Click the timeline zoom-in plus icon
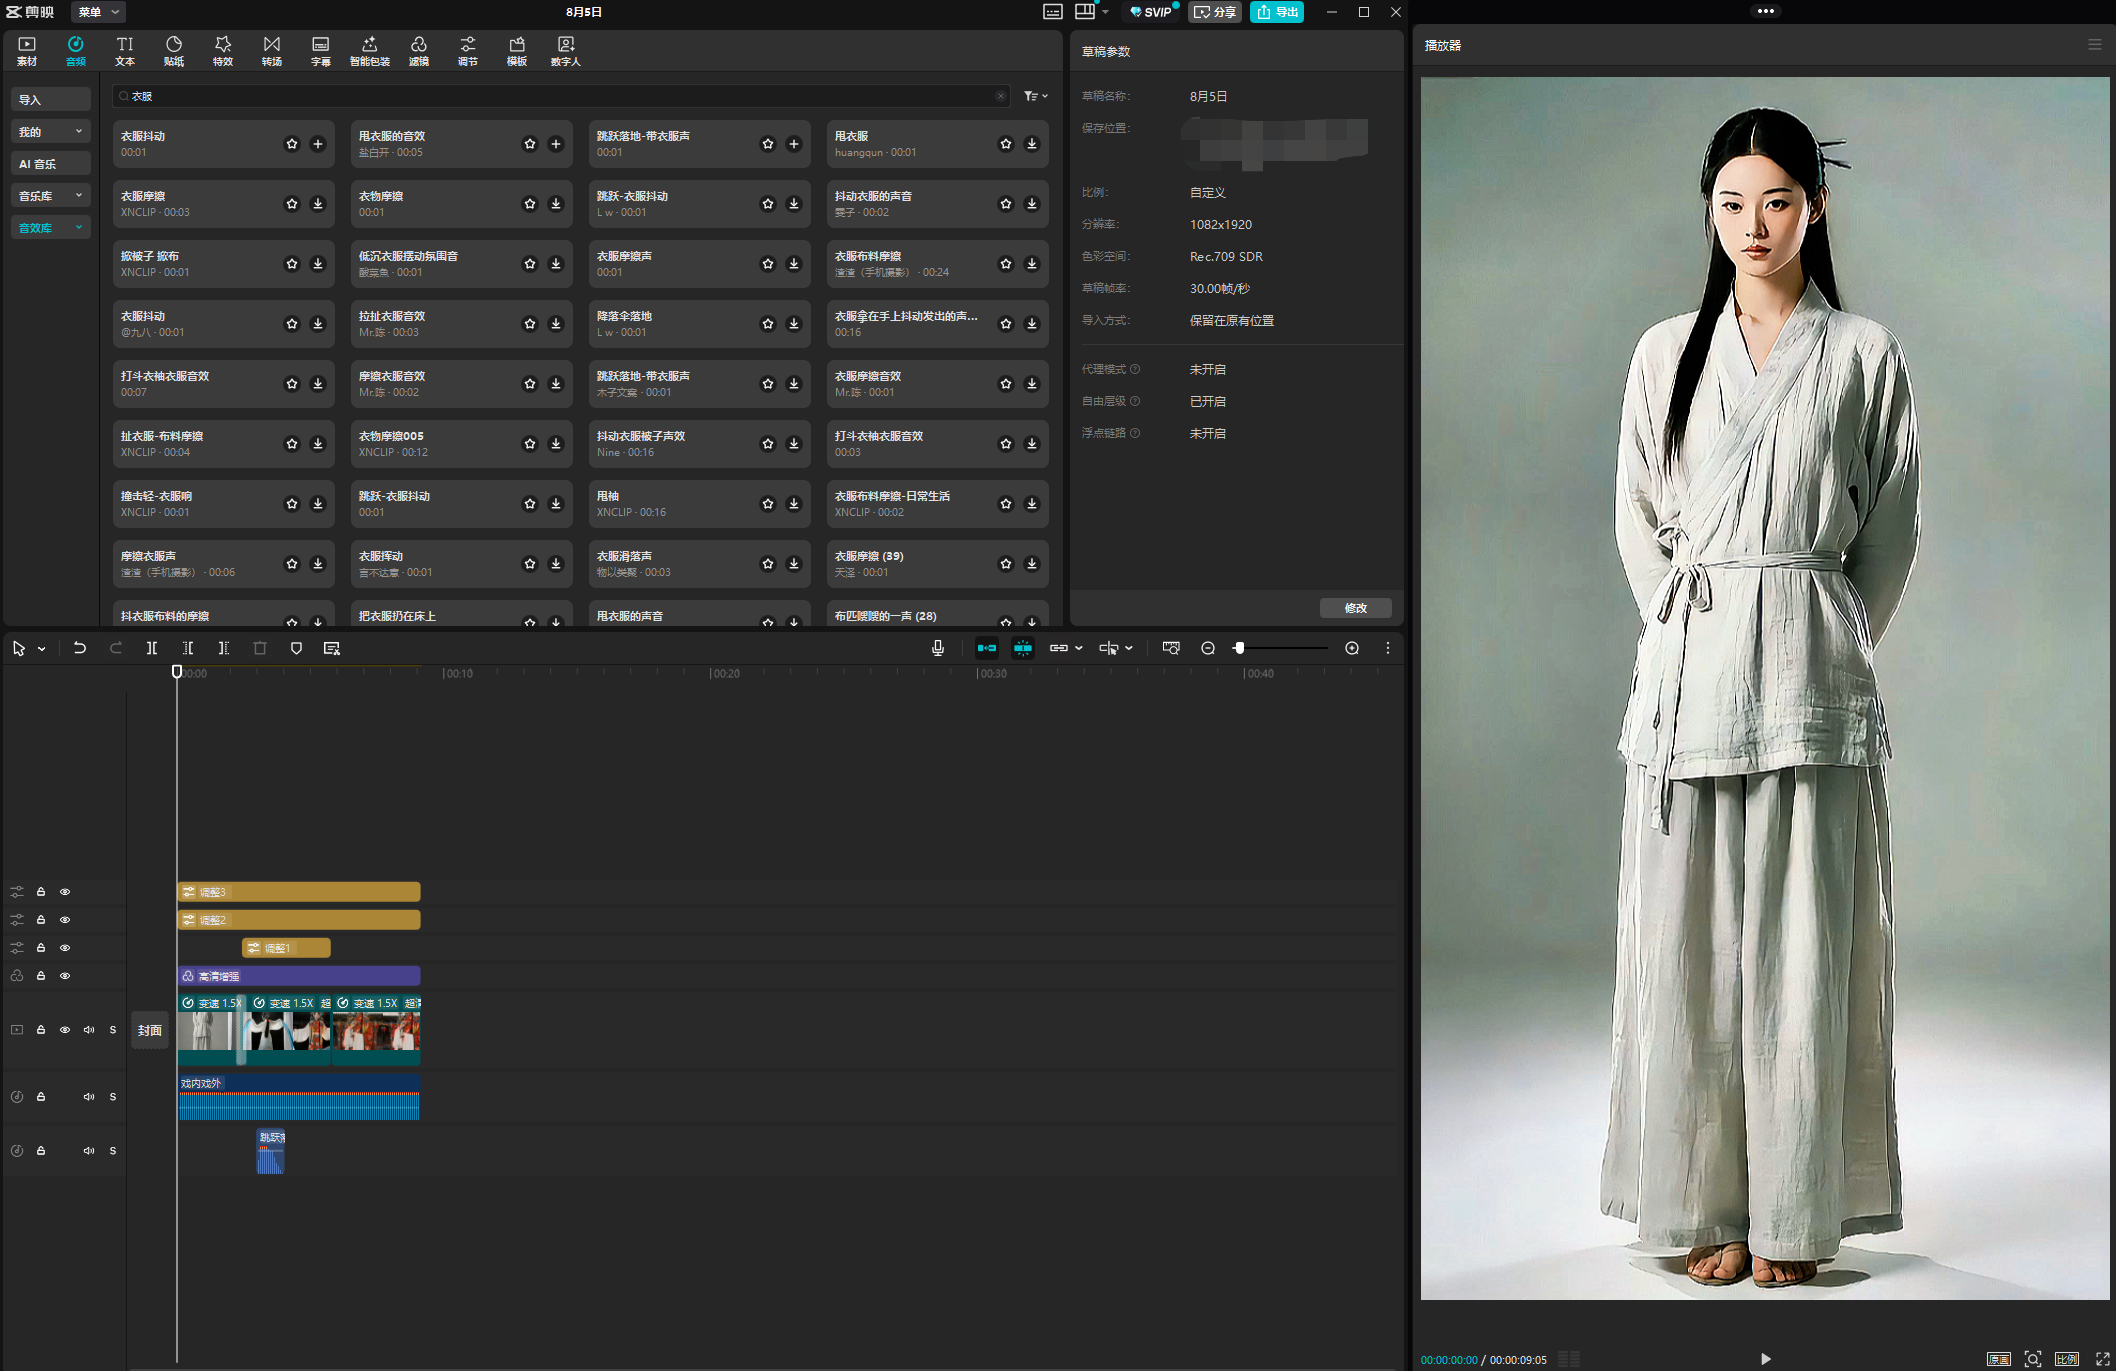 [x=1352, y=648]
